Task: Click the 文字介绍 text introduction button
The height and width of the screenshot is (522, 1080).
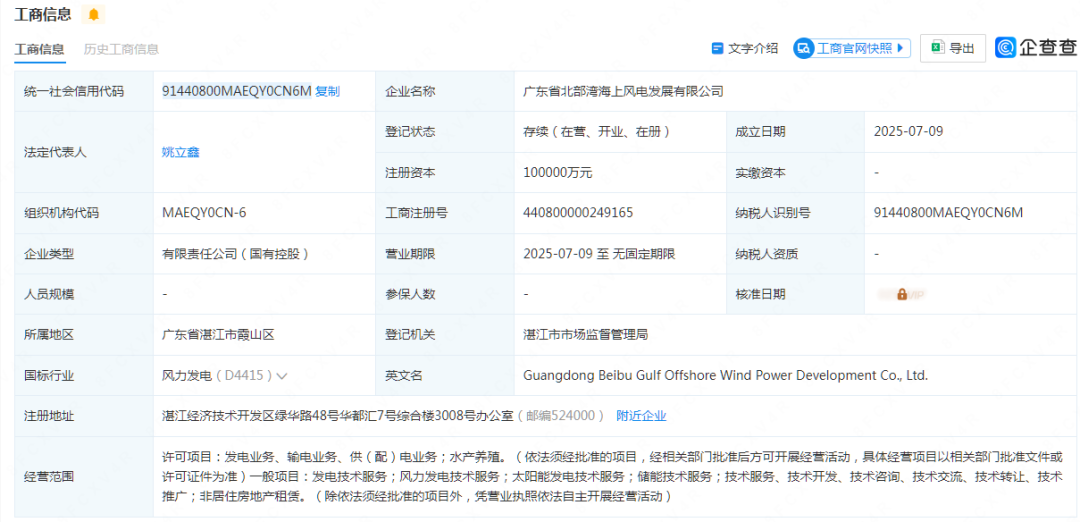Action: pos(744,48)
